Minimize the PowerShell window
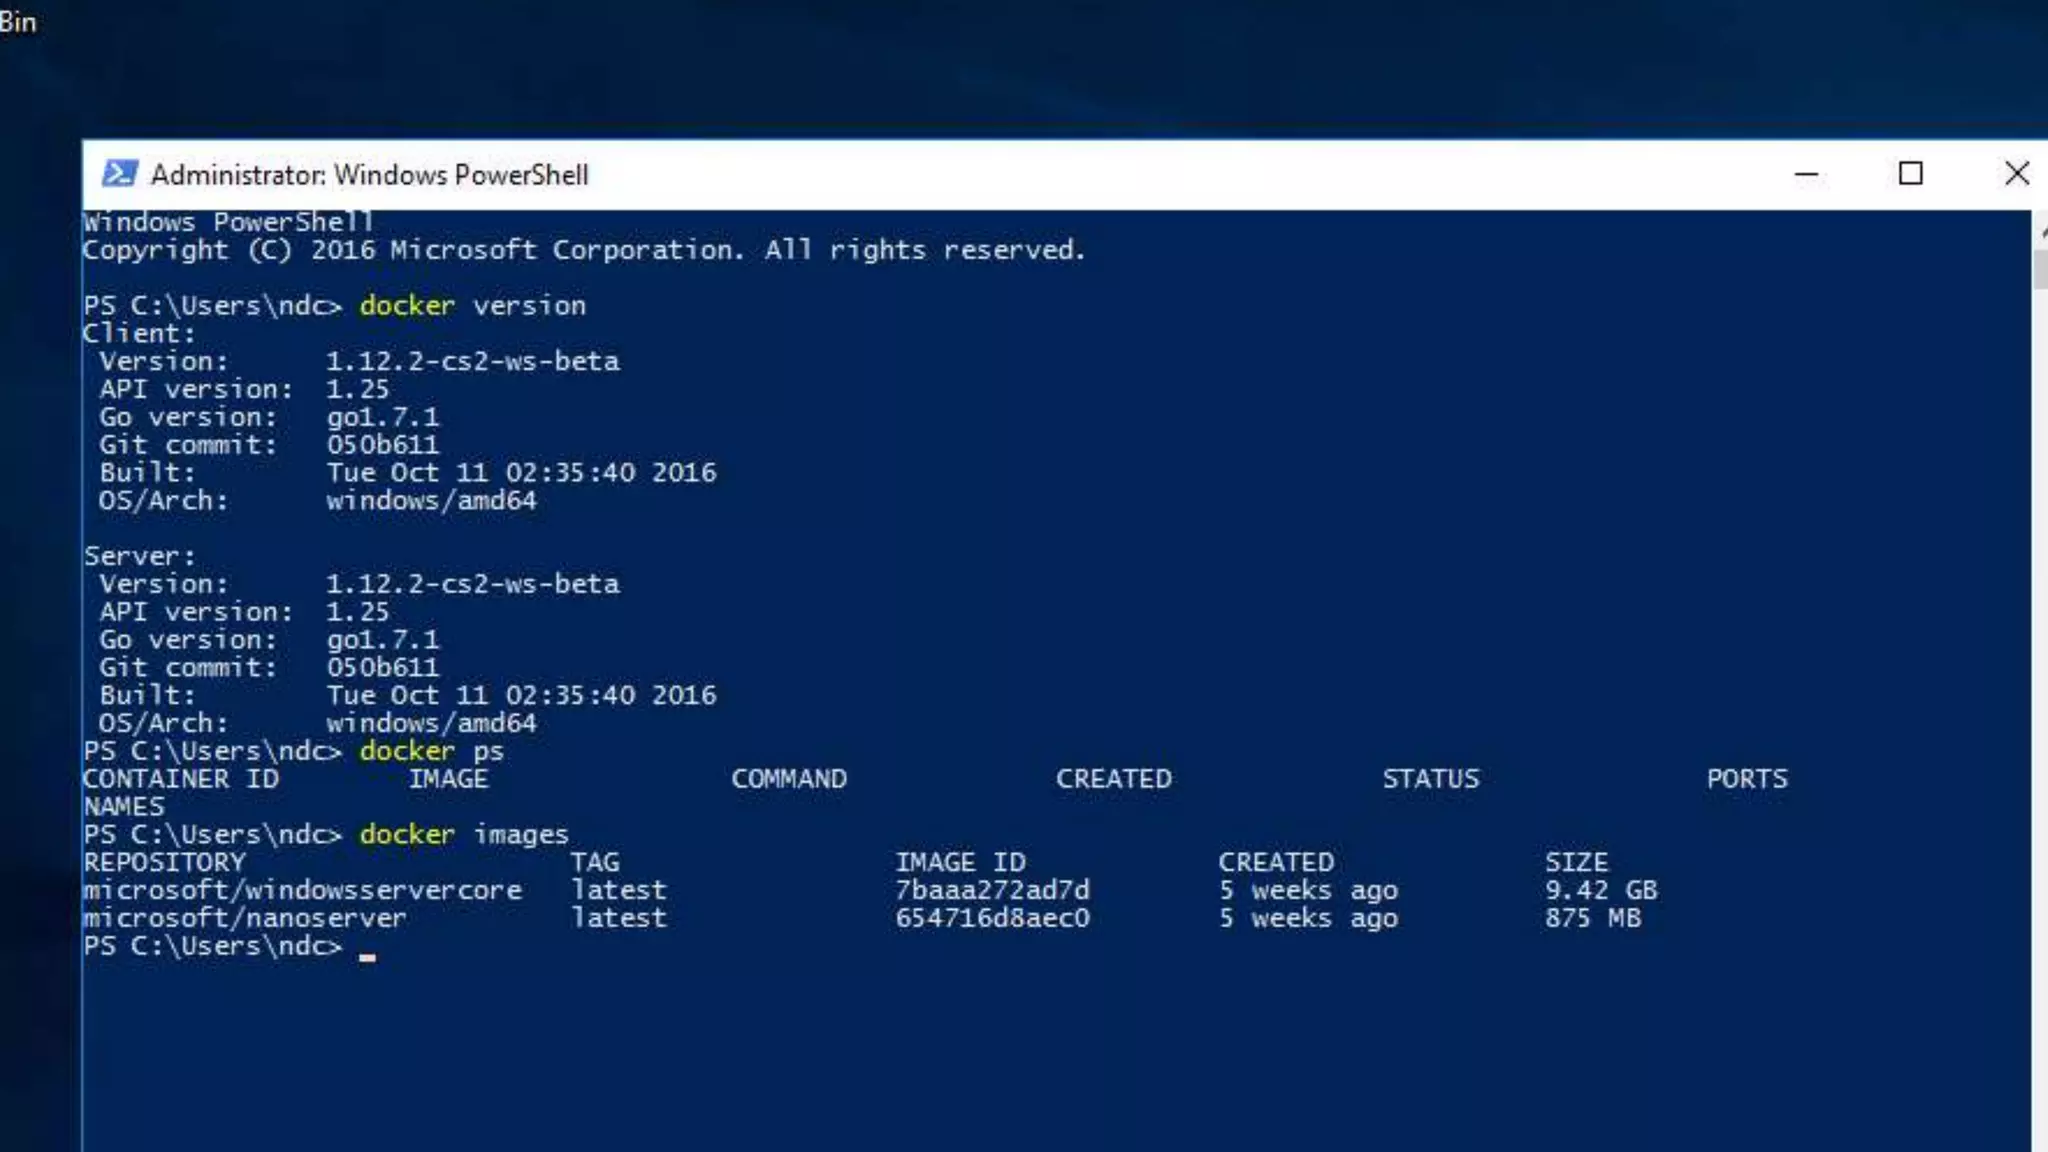 [1806, 174]
